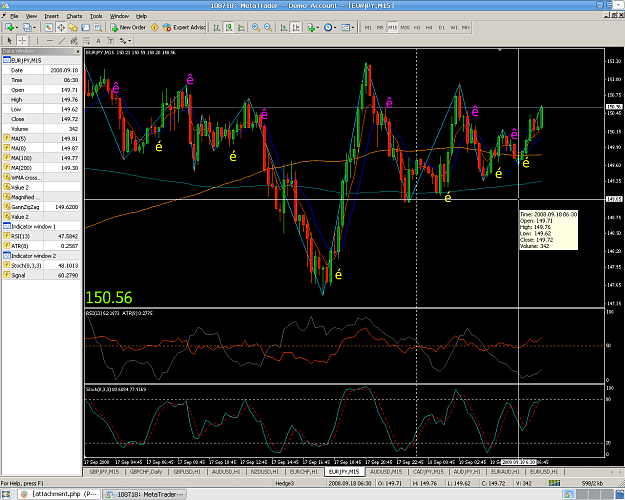Toggle the Terminal window icon

[85, 27]
